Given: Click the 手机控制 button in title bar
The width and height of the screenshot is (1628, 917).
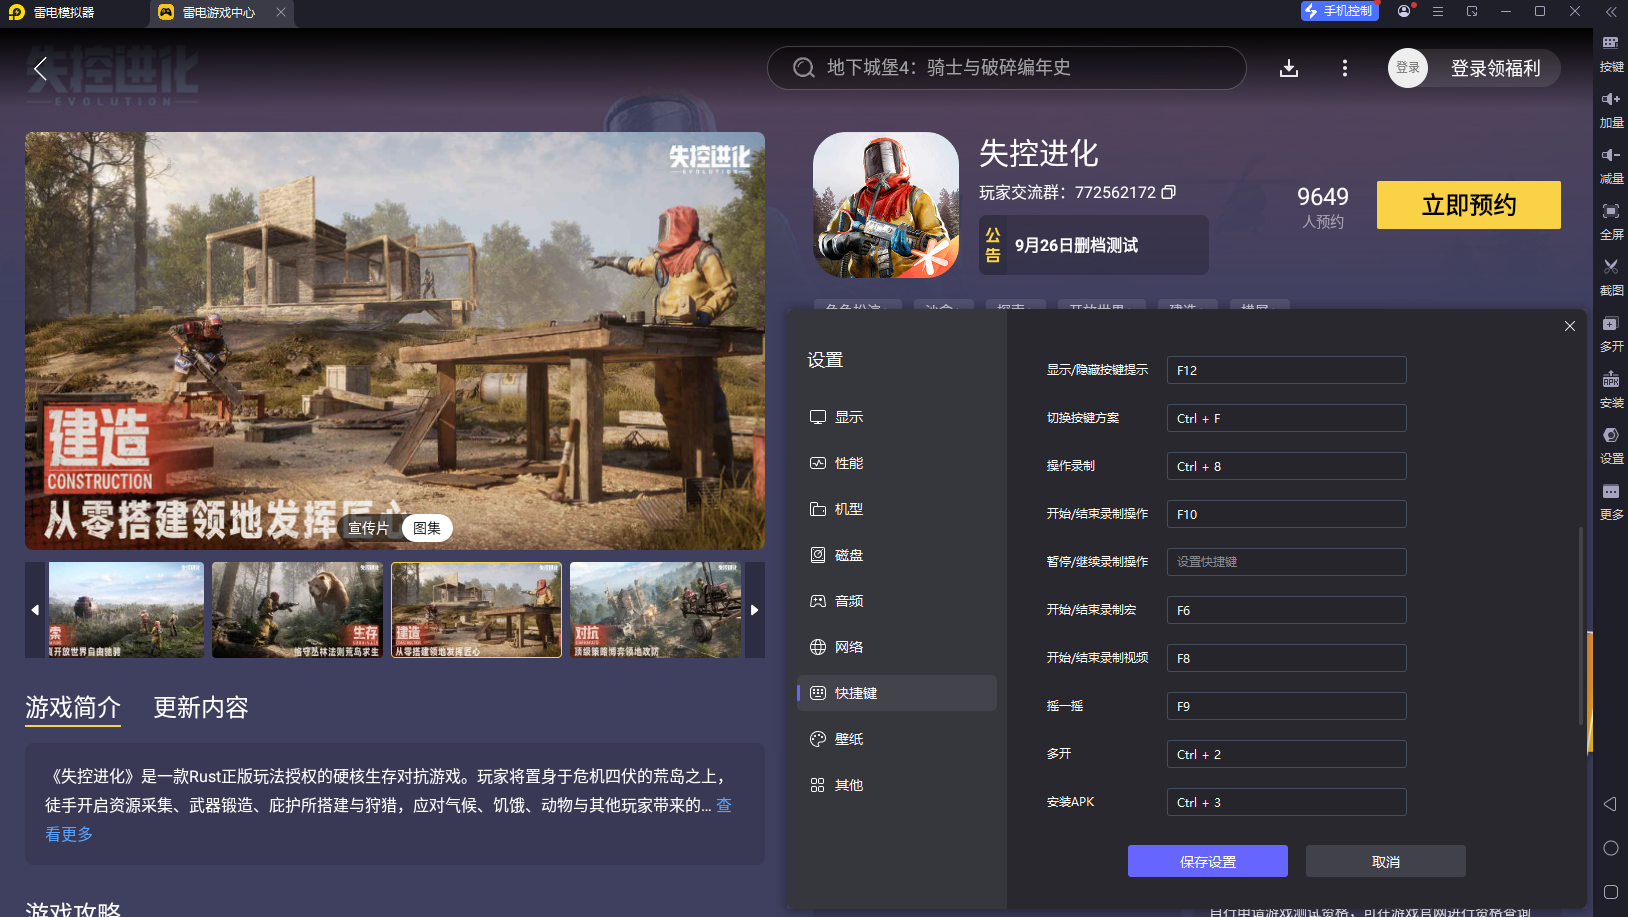Looking at the screenshot, I should point(1340,11).
